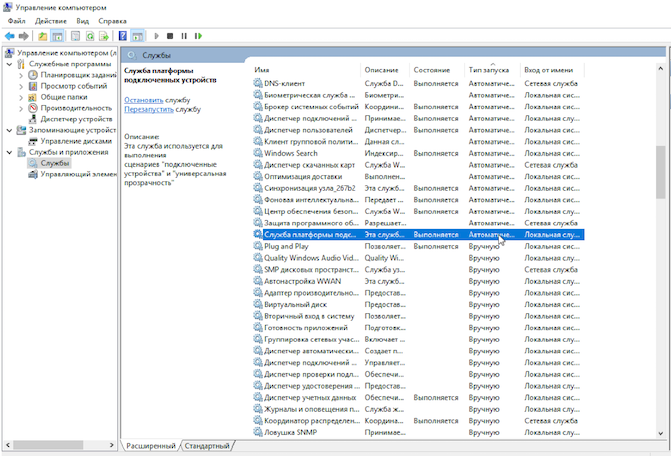Viewport: 672px width, 457px height.
Task: Click the Back arrow toolbar icon
Action: [9, 36]
